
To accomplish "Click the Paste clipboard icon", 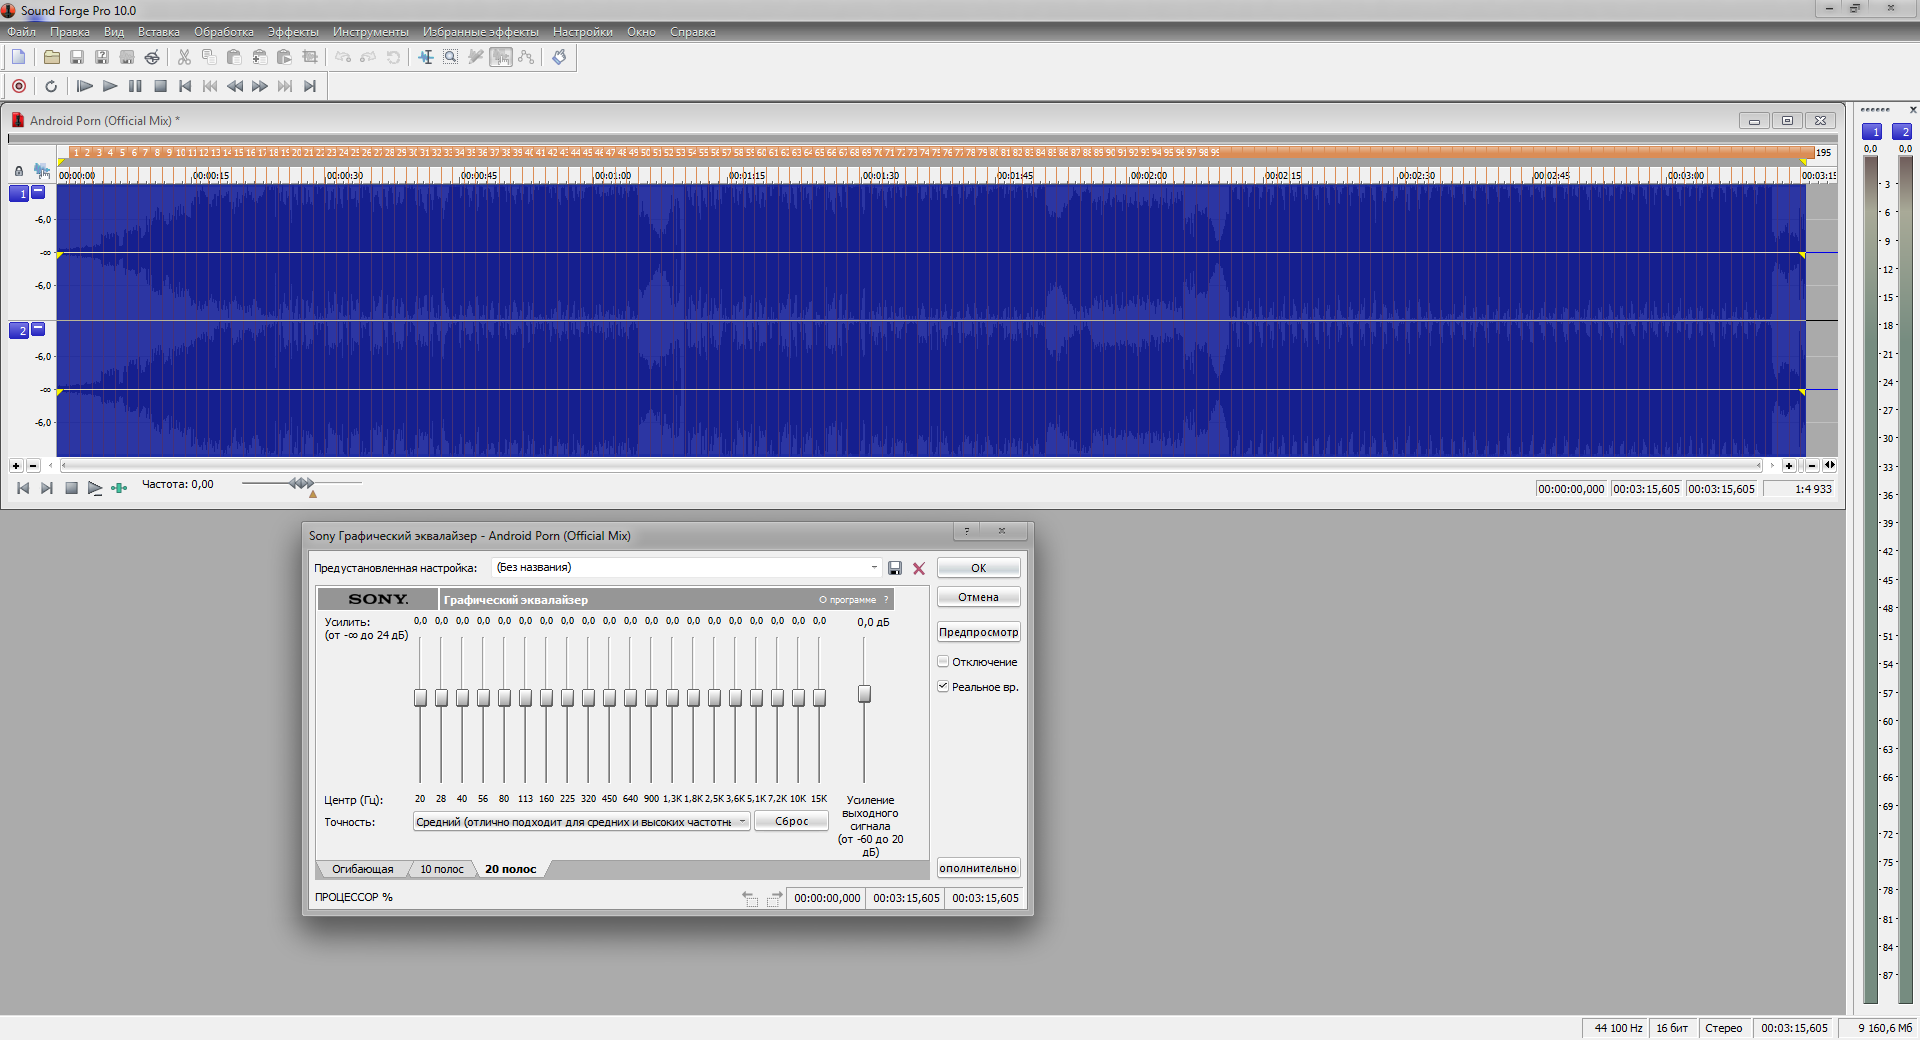I will [x=234, y=57].
